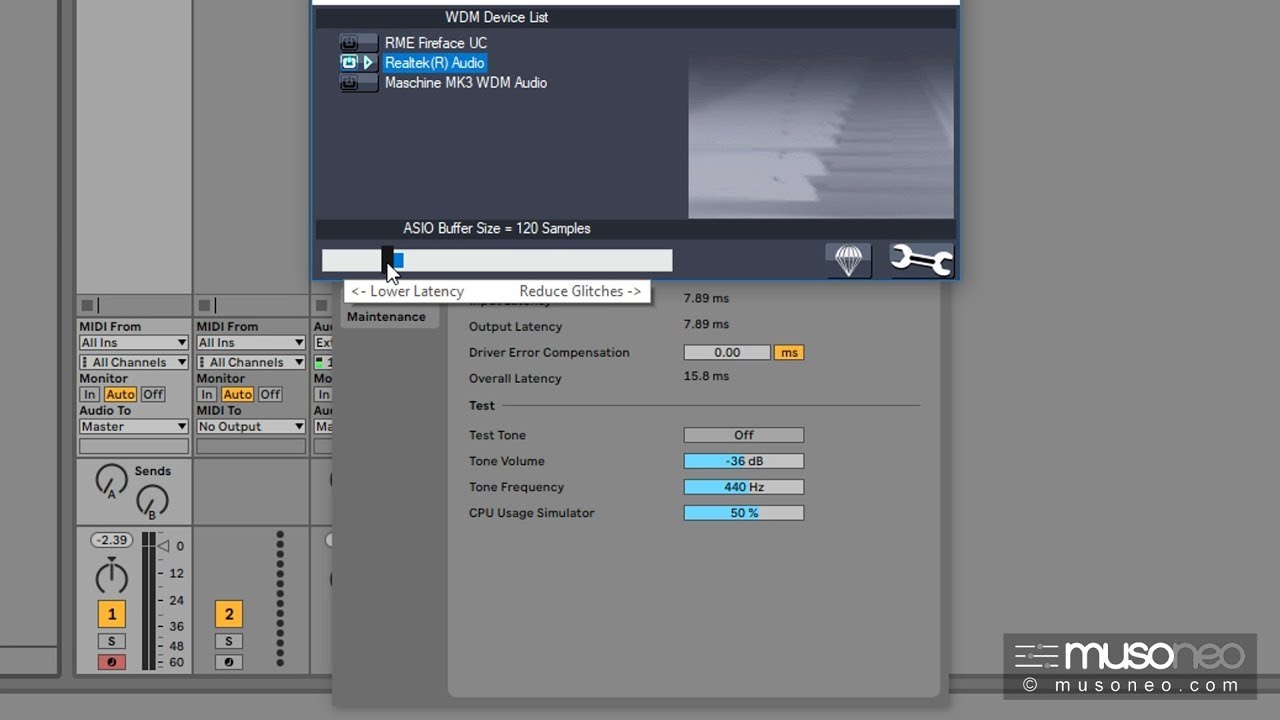The height and width of the screenshot is (720, 1280).
Task: Solo track 1
Action: (111, 641)
